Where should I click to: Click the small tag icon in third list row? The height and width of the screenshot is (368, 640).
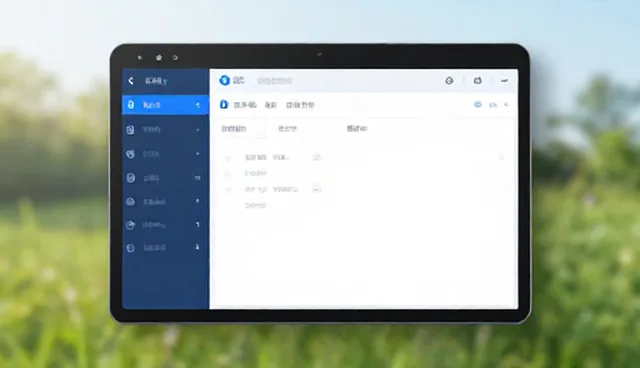(317, 189)
